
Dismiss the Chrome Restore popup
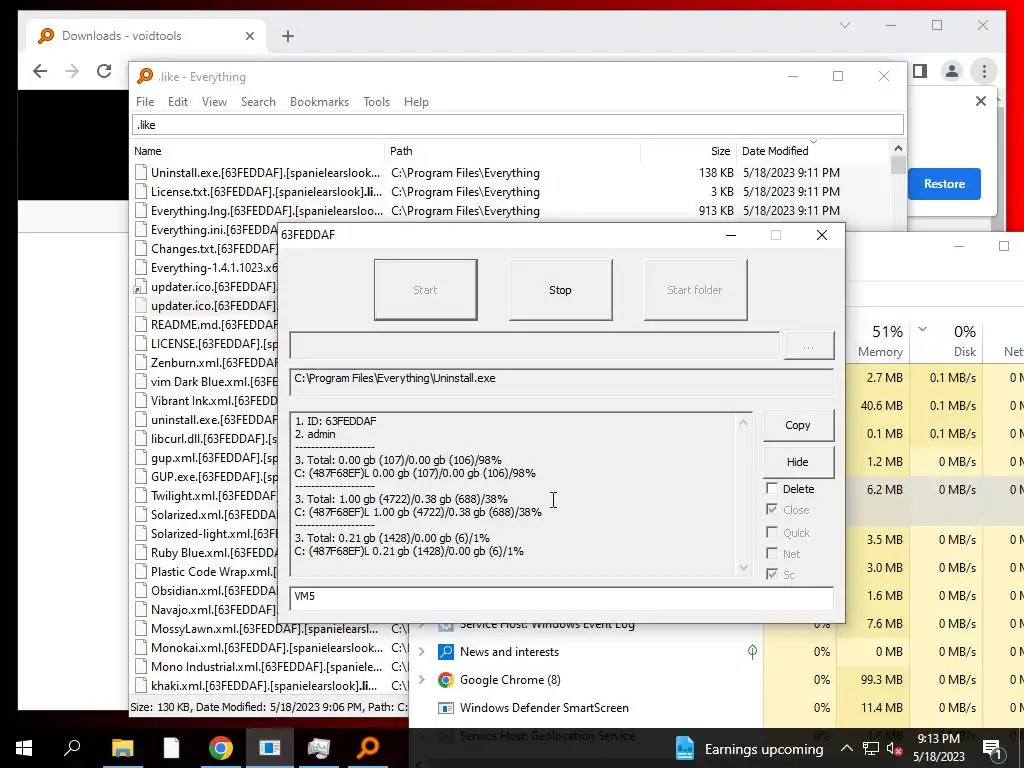(981, 101)
